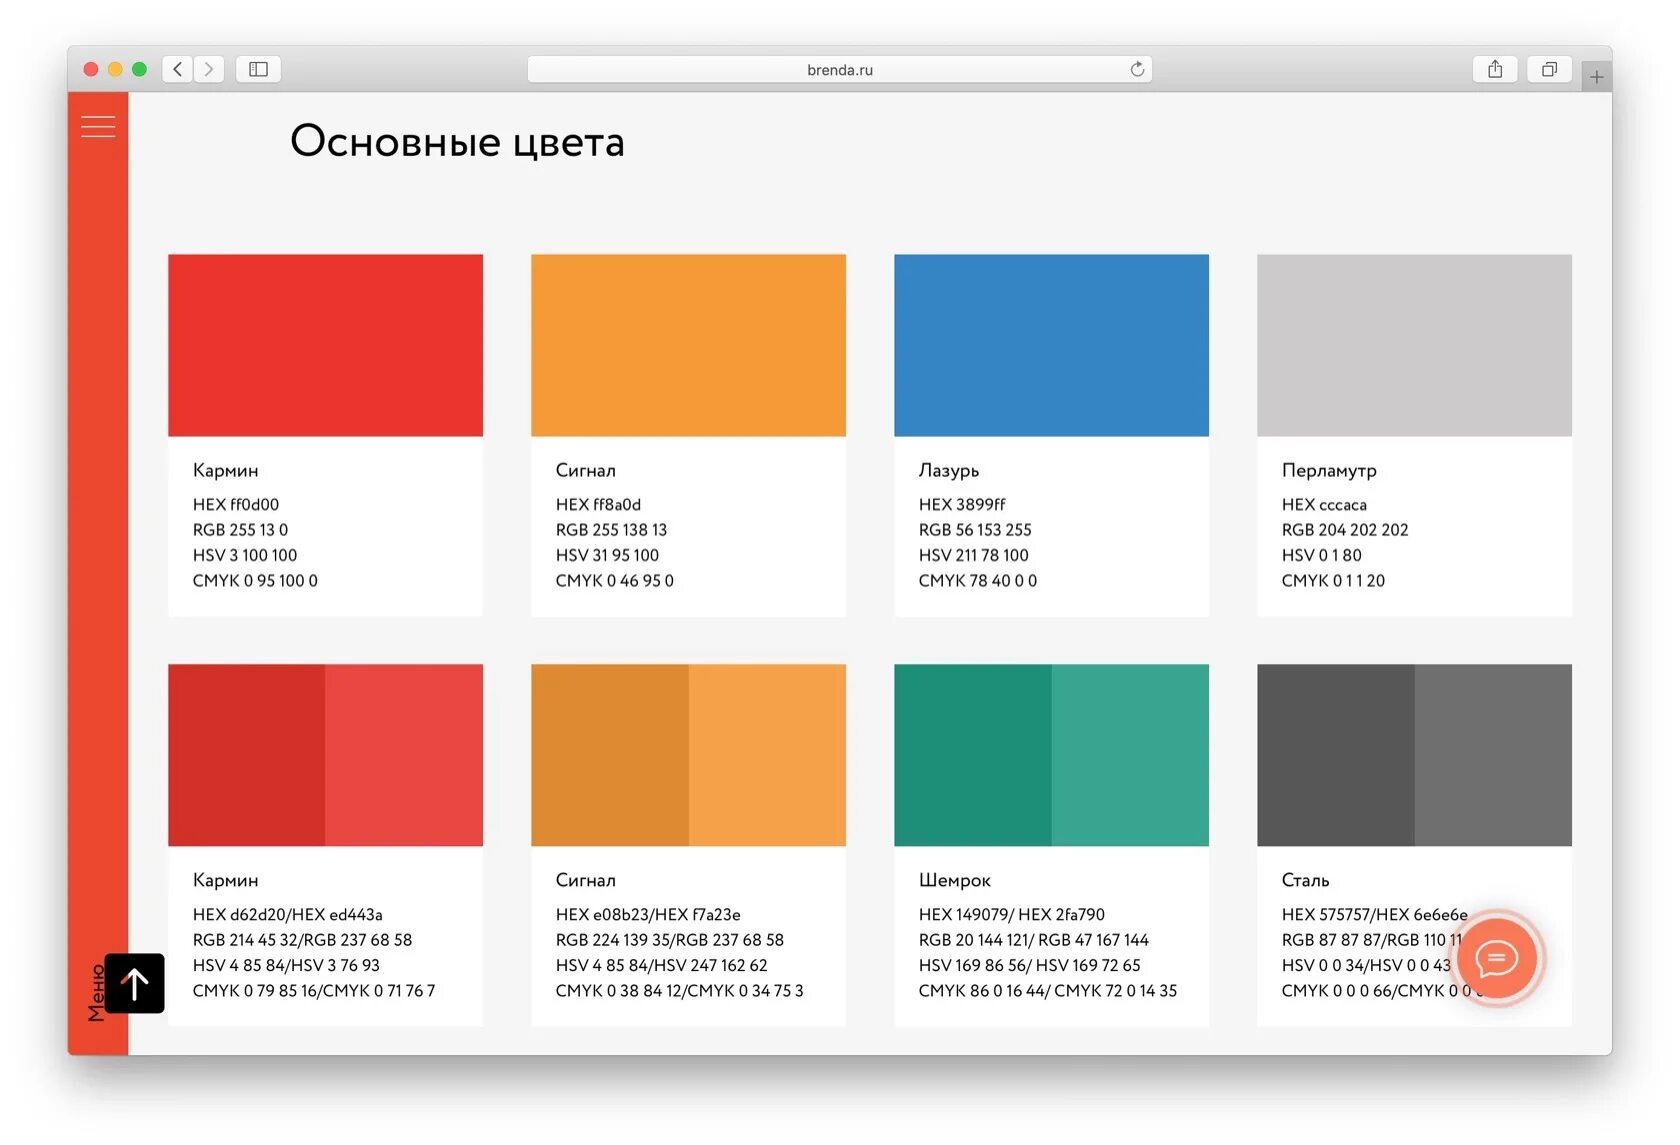Select the dark gray 575757 swatch half
Viewport: 1680px width, 1145px height.
[1336, 755]
